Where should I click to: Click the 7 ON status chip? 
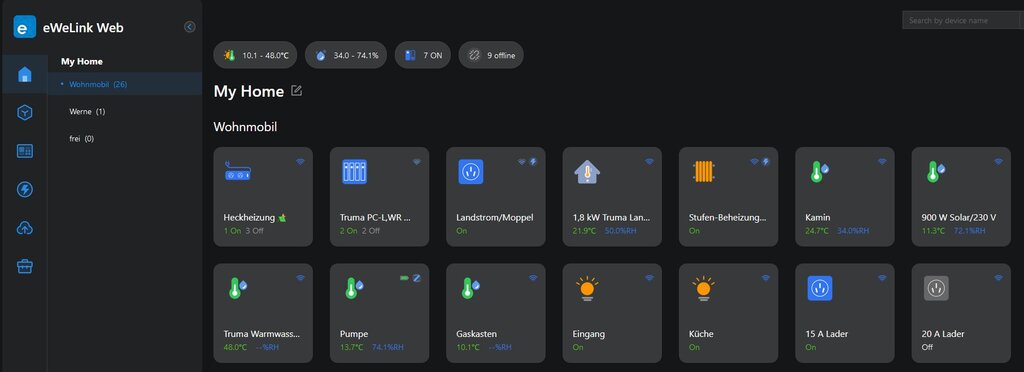click(x=423, y=55)
